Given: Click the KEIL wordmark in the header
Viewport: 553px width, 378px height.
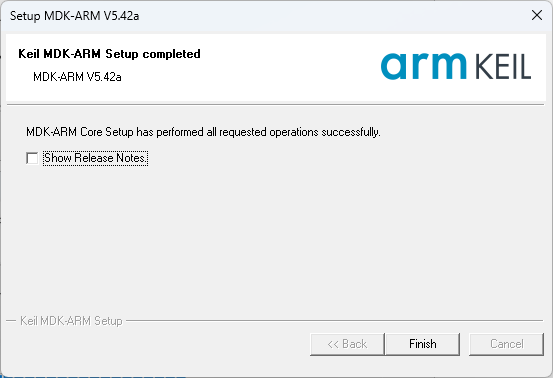Looking at the screenshot, I should pyautogui.click(x=503, y=66).
